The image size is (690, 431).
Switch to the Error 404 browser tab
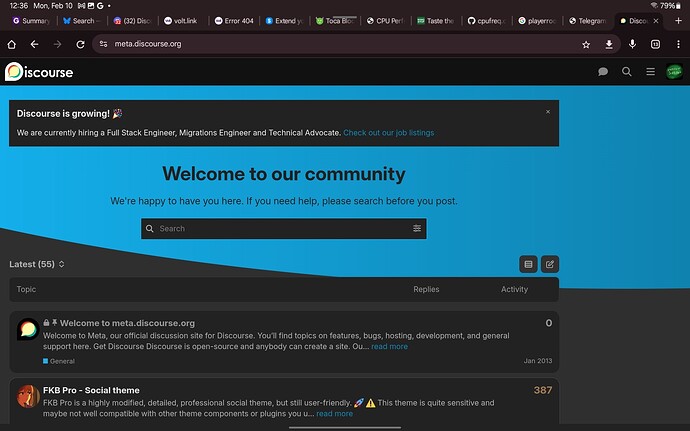[x=234, y=21]
